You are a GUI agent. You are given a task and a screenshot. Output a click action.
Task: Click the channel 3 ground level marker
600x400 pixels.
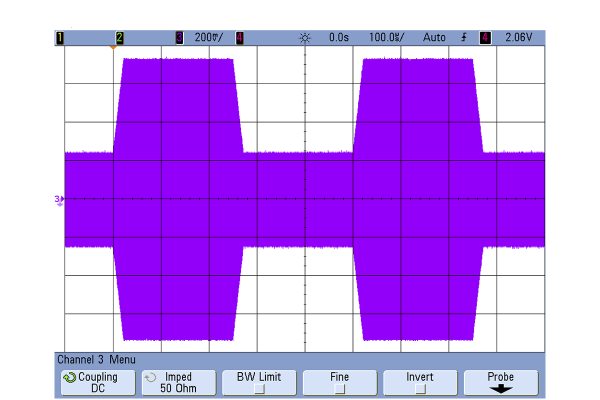[58, 200]
